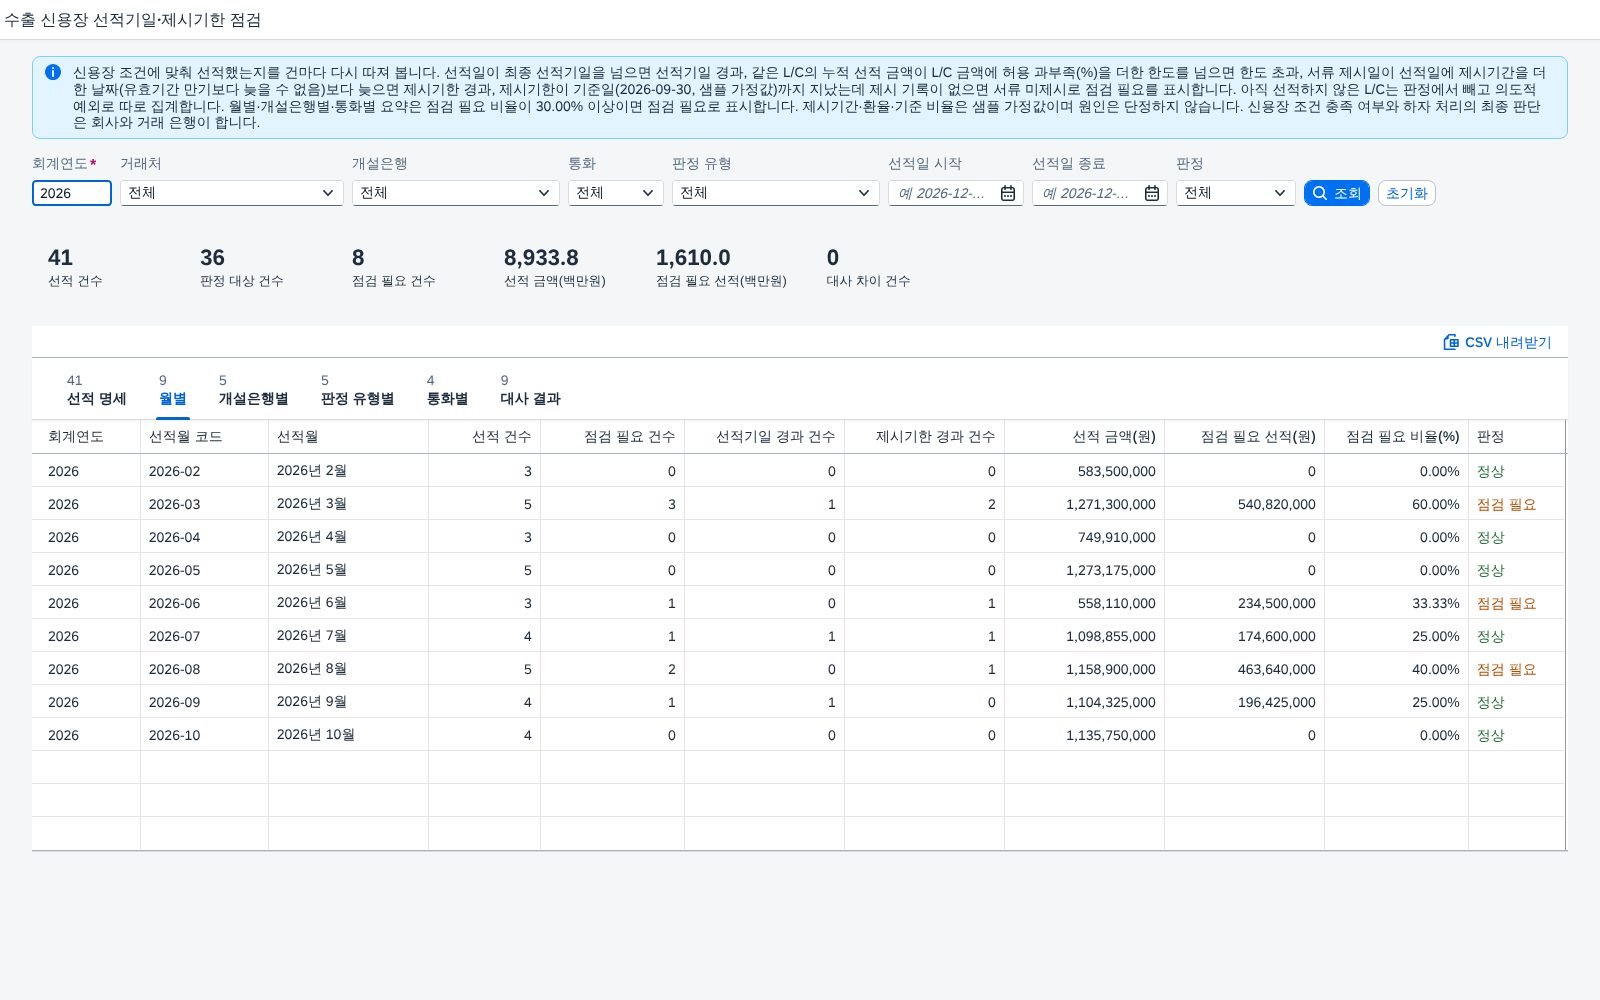
Task: Click the 점검 필요 비율(%) column header
Action: point(1396,437)
